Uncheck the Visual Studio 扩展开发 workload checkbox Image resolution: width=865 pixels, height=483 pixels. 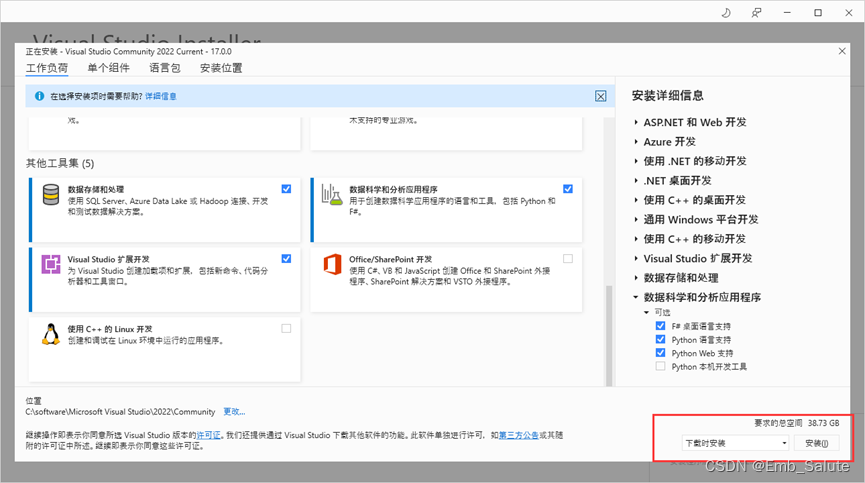[x=286, y=259]
